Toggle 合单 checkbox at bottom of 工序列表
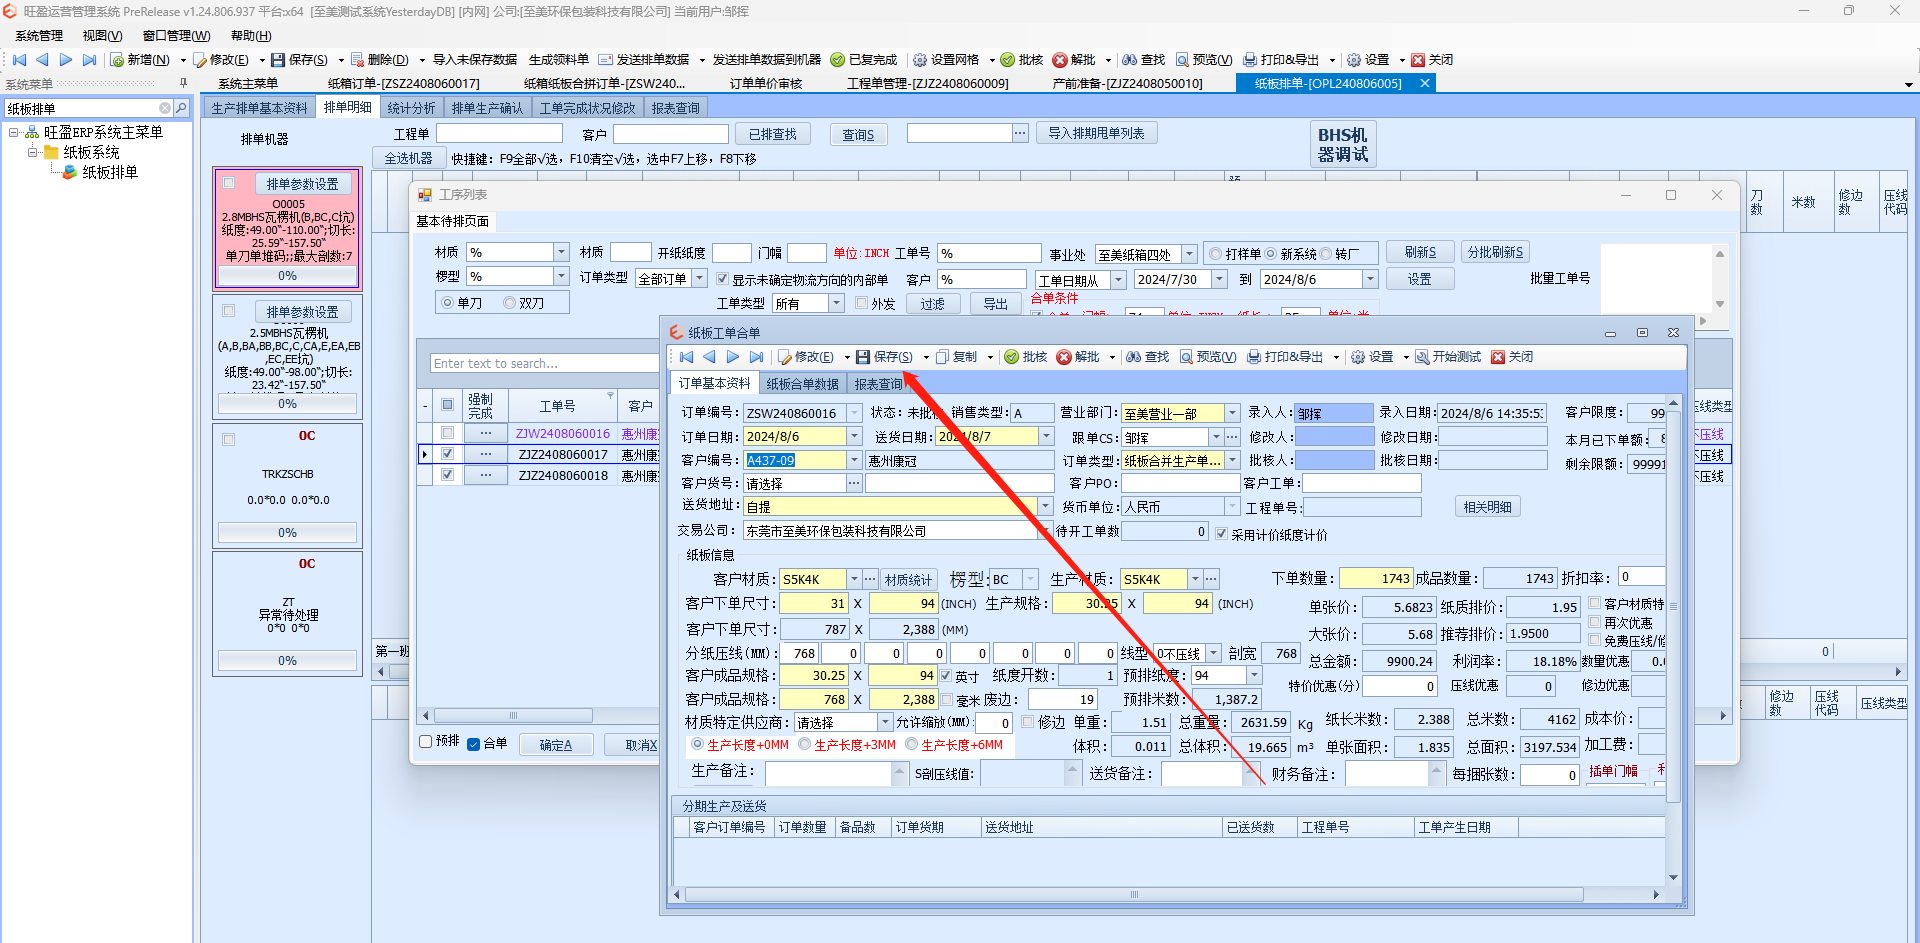This screenshot has height=943, width=1920. pyautogui.click(x=474, y=743)
